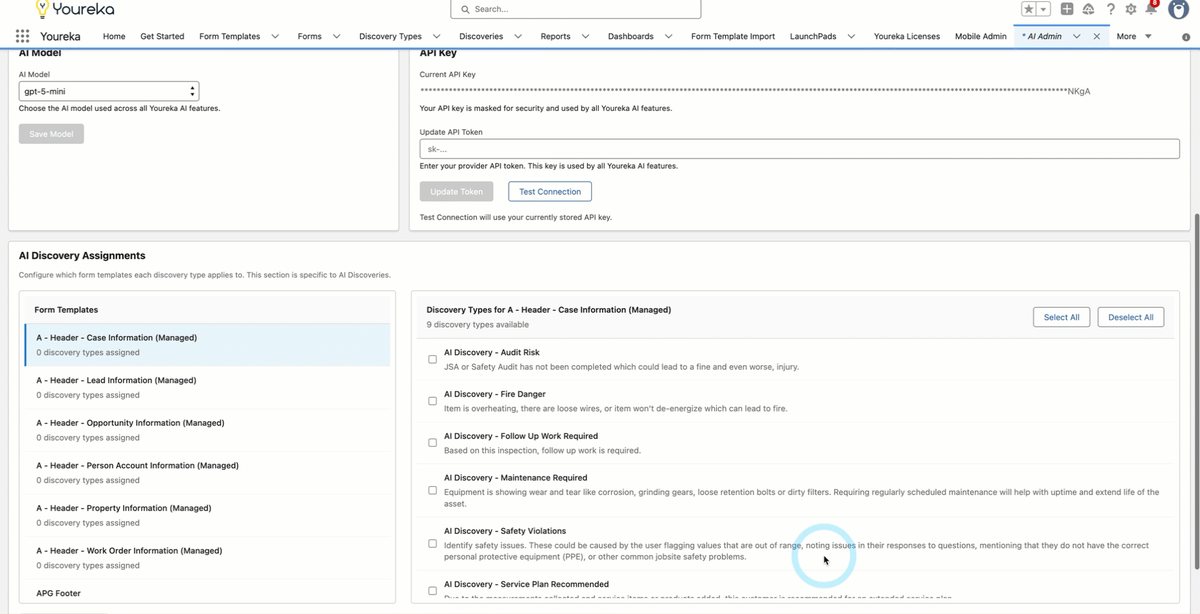The width and height of the screenshot is (1200, 614).
Task: Open the setup gear icon
Action: click(x=1131, y=9)
